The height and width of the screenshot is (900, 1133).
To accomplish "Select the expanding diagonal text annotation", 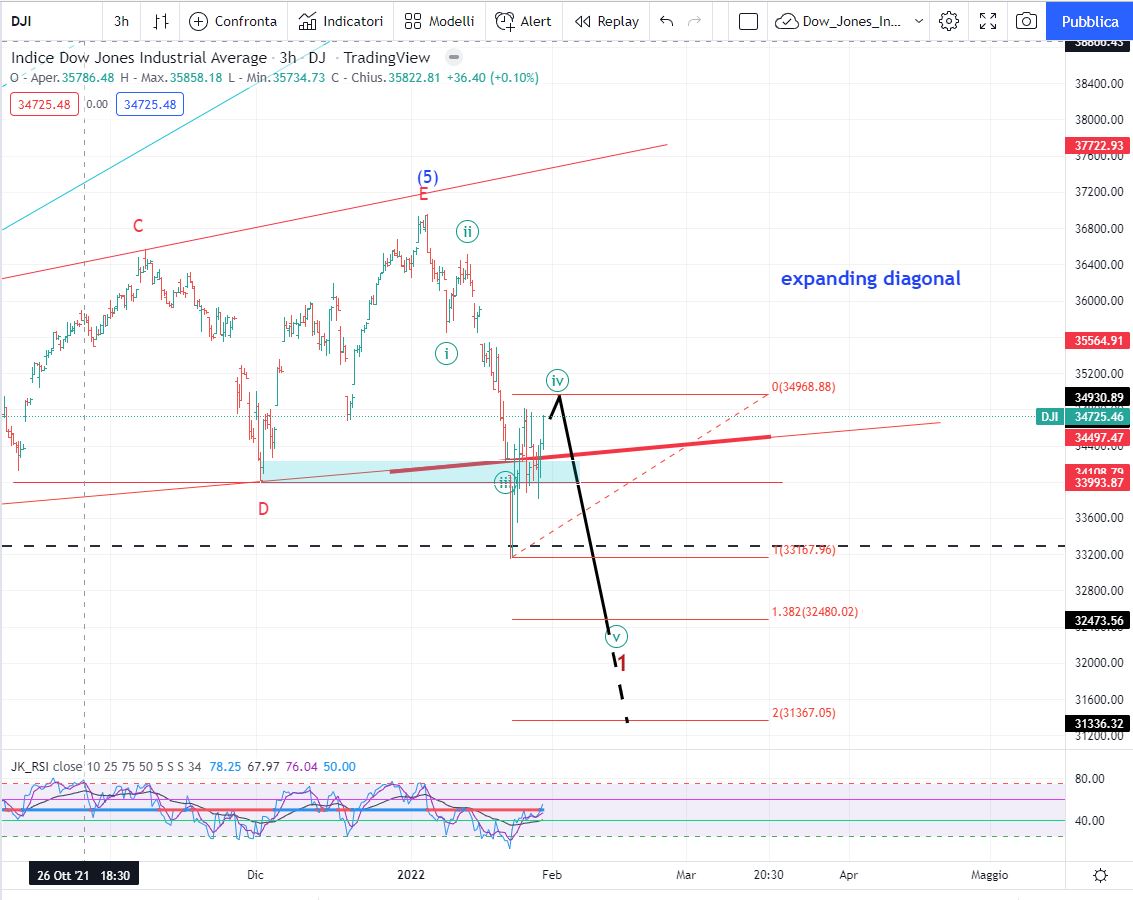I will [x=871, y=279].
